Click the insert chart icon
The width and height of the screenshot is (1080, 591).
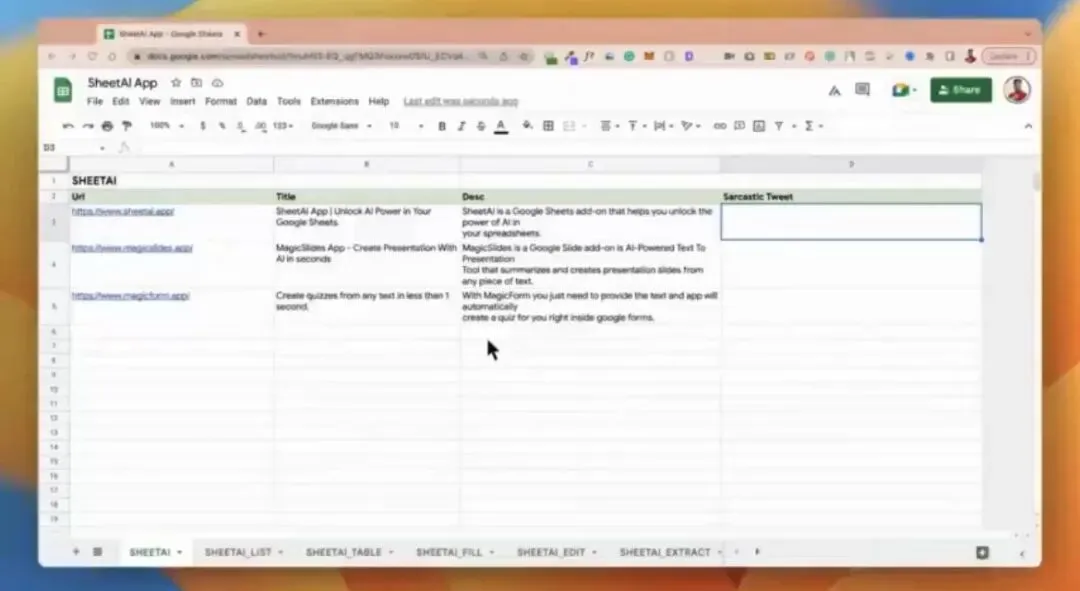click(x=759, y=126)
